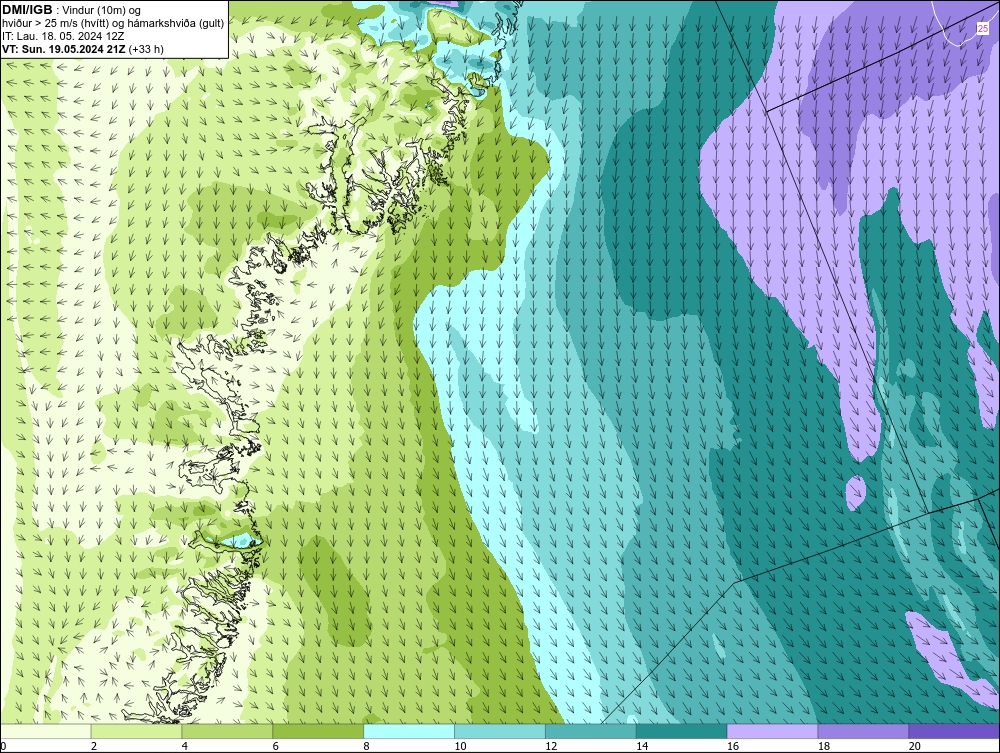This screenshot has height=753, width=1000.
Task: Click the "14" legend scale label
Action: (642, 746)
